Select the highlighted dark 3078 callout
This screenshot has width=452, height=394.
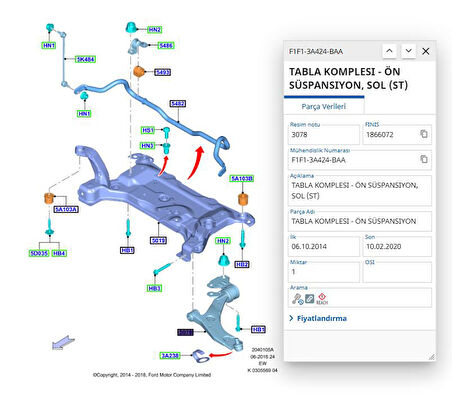point(185,332)
